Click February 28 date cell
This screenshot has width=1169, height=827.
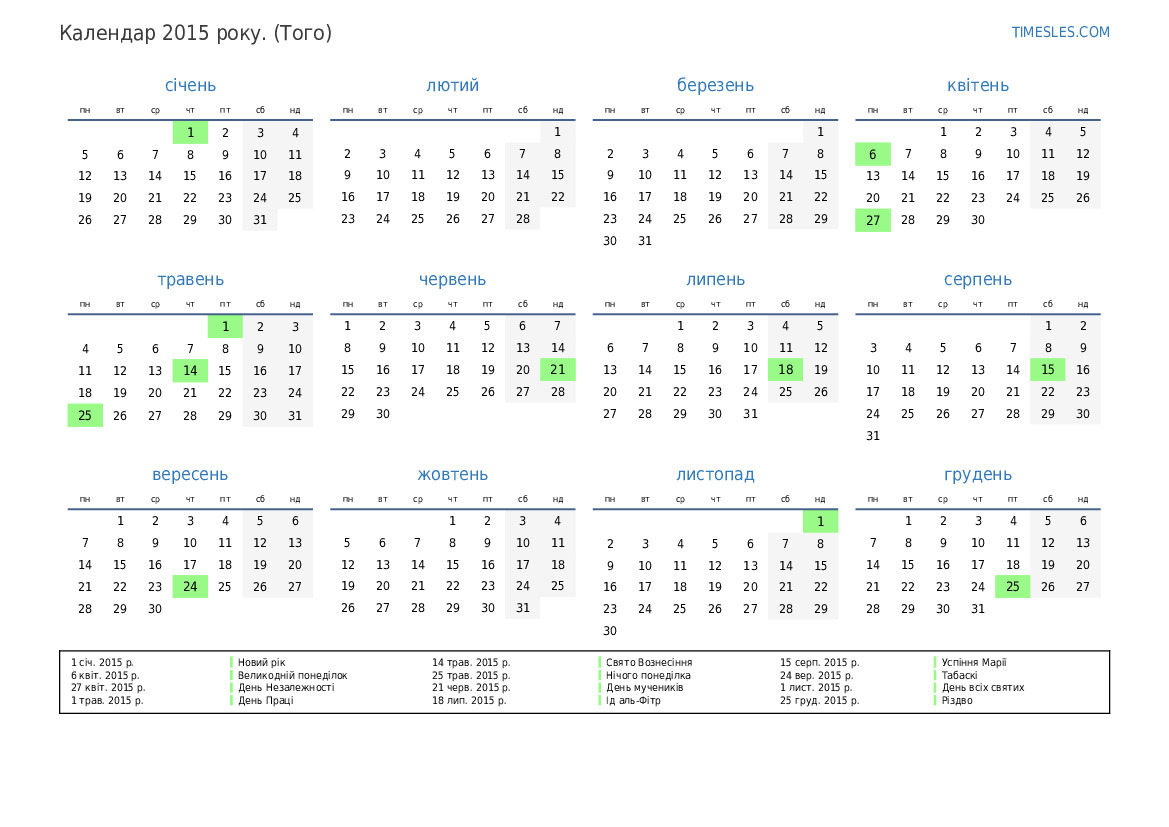(x=523, y=218)
